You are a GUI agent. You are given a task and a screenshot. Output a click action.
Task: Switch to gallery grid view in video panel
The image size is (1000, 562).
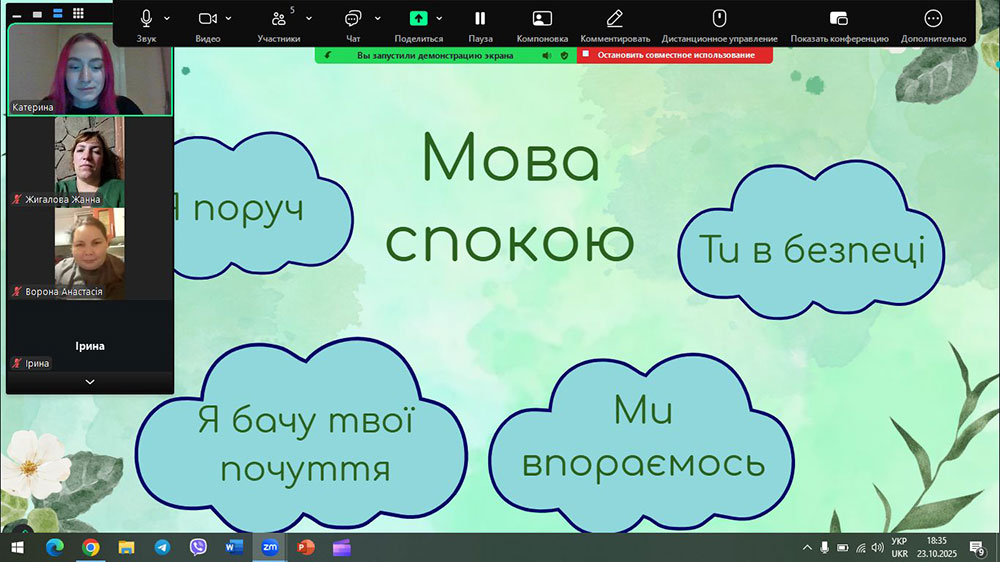[78, 15]
